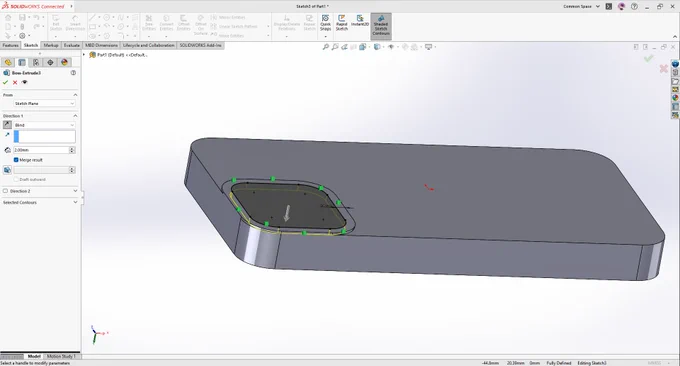Image resolution: width=680 pixels, height=366 pixels.
Task: Open the Evaluate ribbon tab
Action: tap(72, 45)
